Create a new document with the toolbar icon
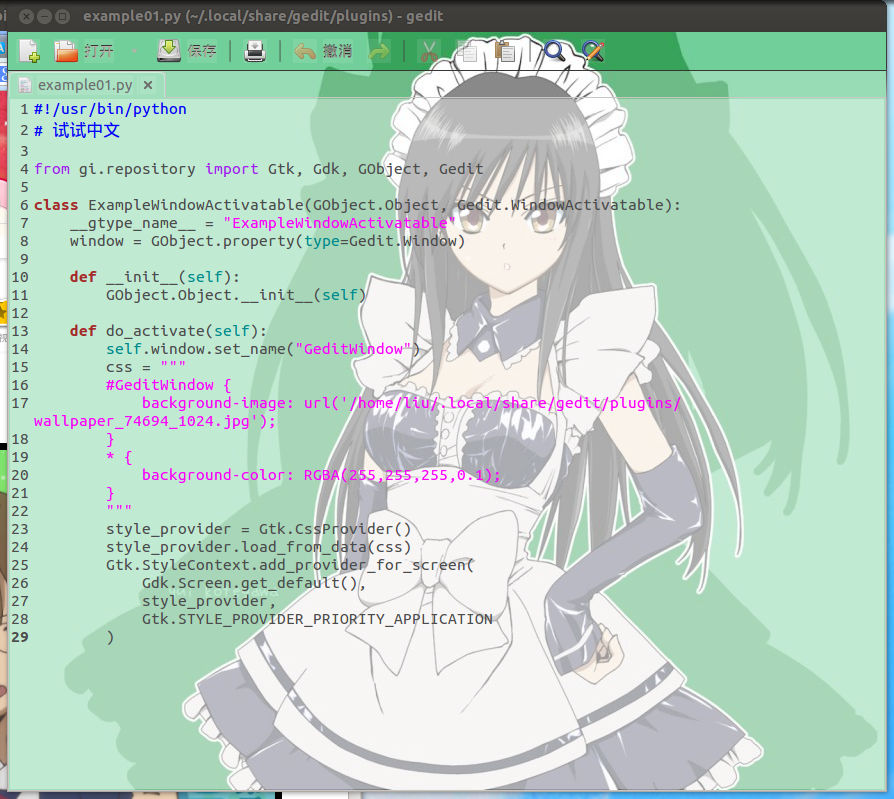894x799 pixels. click(x=29, y=51)
